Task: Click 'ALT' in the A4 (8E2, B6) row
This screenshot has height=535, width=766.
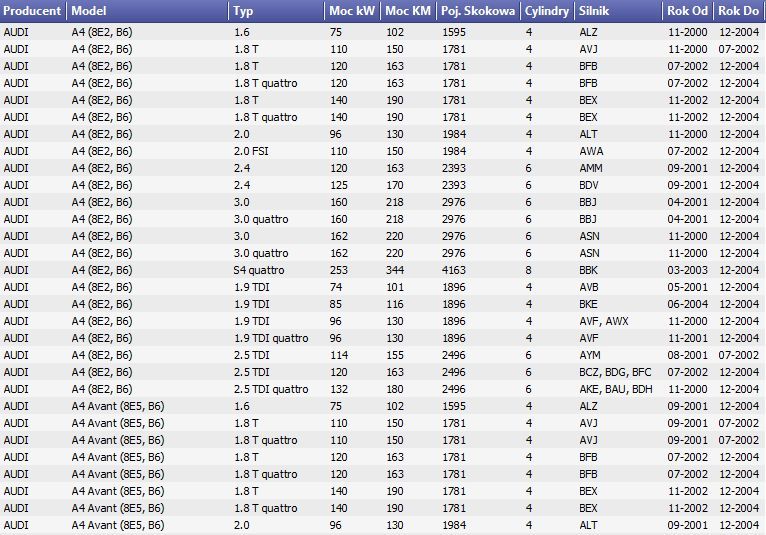Action: (x=588, y=134)
